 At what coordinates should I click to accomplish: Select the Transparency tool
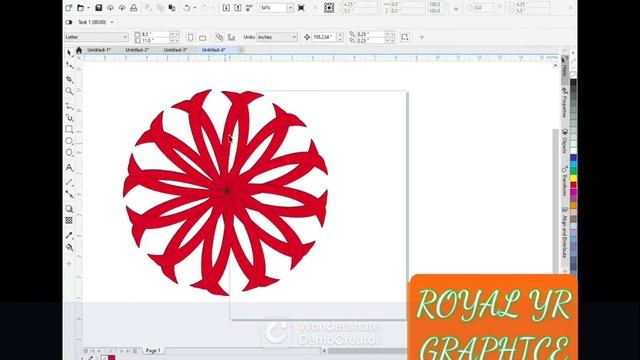(x=69, y=221)
